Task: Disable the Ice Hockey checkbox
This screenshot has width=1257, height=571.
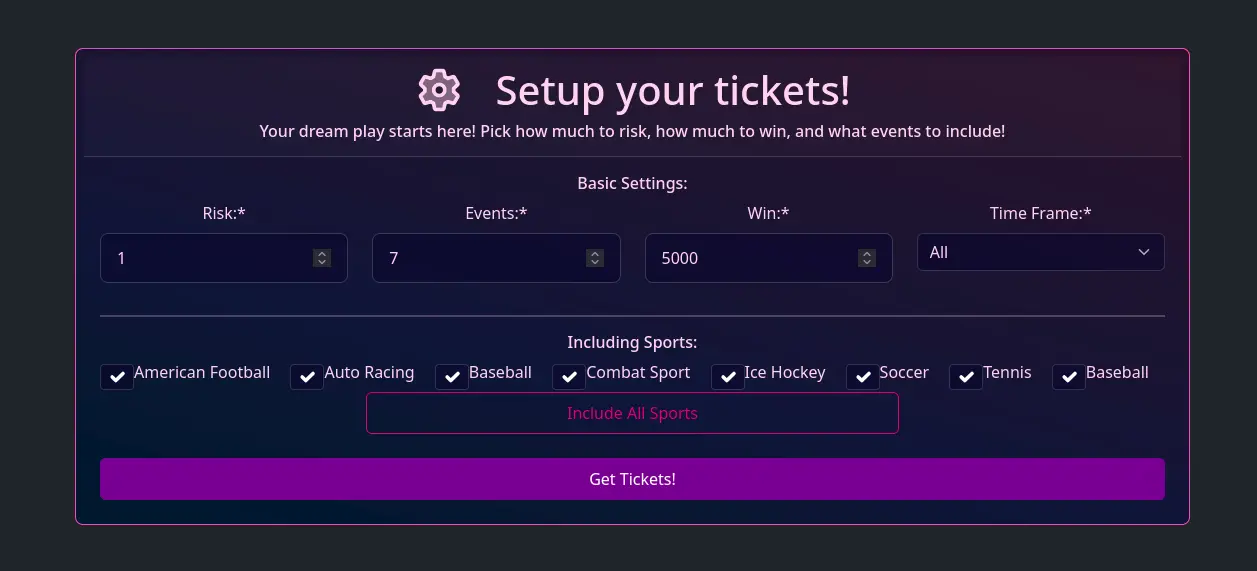Action: point(727,377)
